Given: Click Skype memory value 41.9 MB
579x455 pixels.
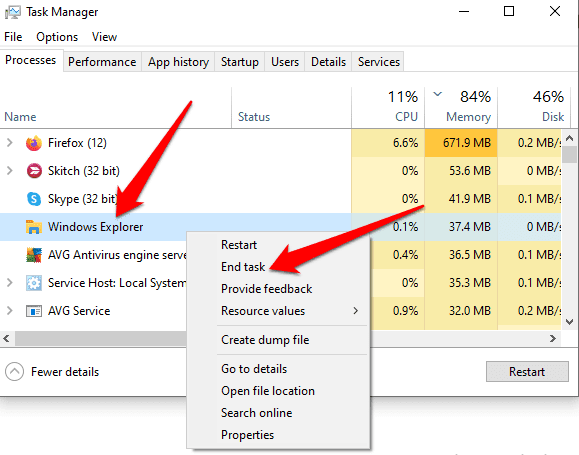Looking at the screenshot, I should pyautogui.click(x=470, y=199).
